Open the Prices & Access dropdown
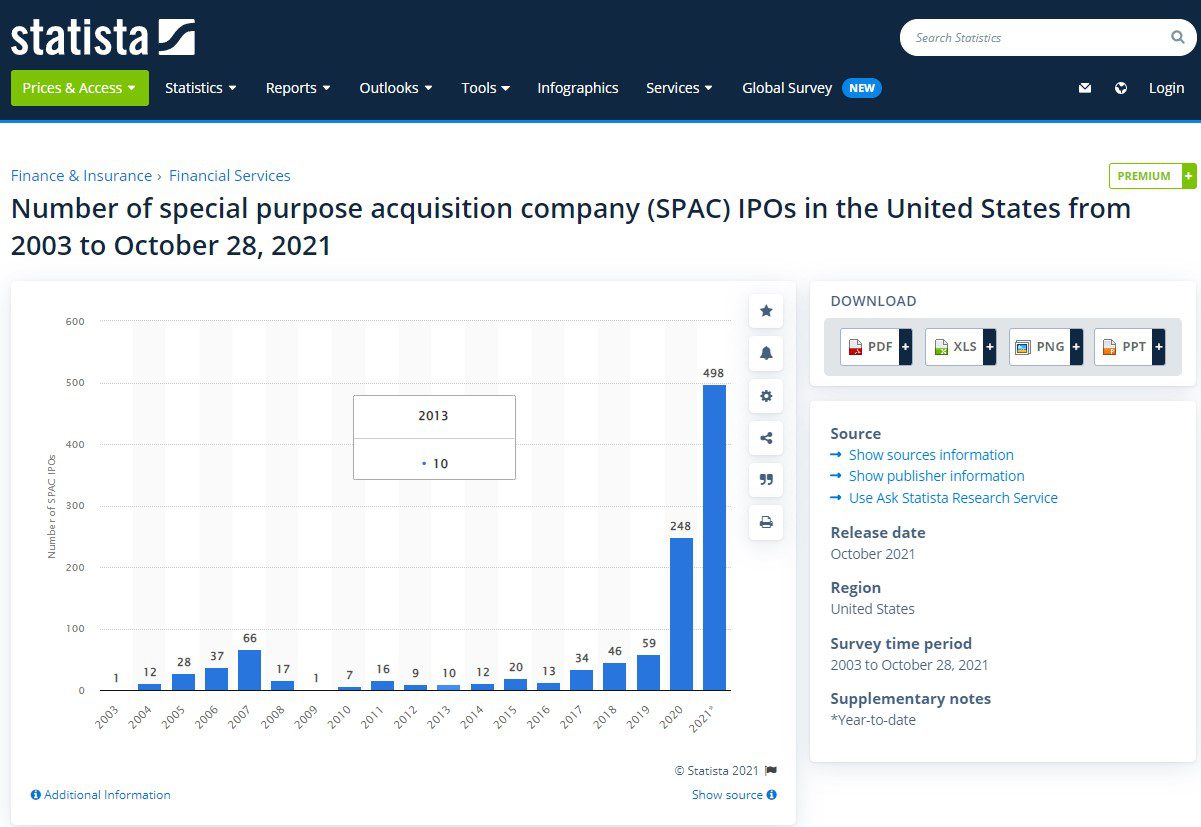1201x827 pixels. coord(80,88)
